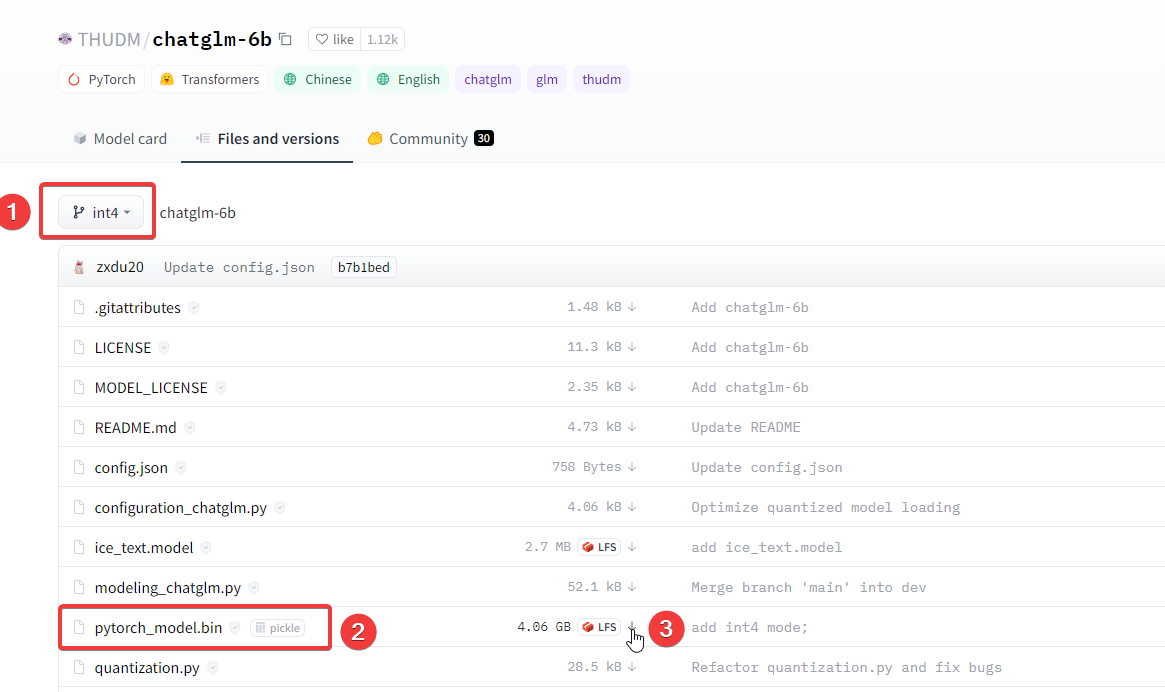The height and width of the screenshot is (692, 1165).
Task: Click the PyTorch tag
Action: [102, 80]
